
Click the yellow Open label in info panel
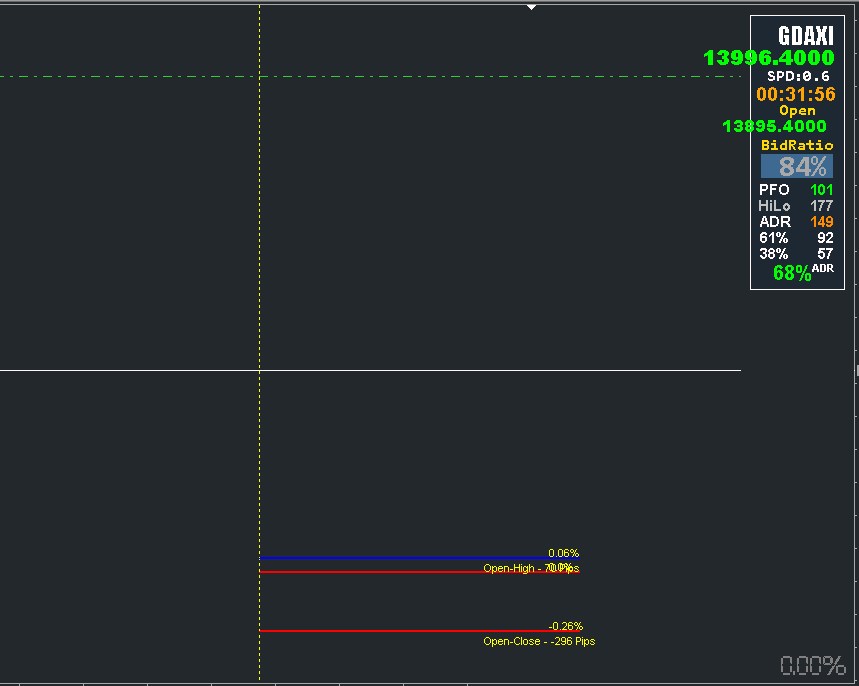click(x=797, y=111)
